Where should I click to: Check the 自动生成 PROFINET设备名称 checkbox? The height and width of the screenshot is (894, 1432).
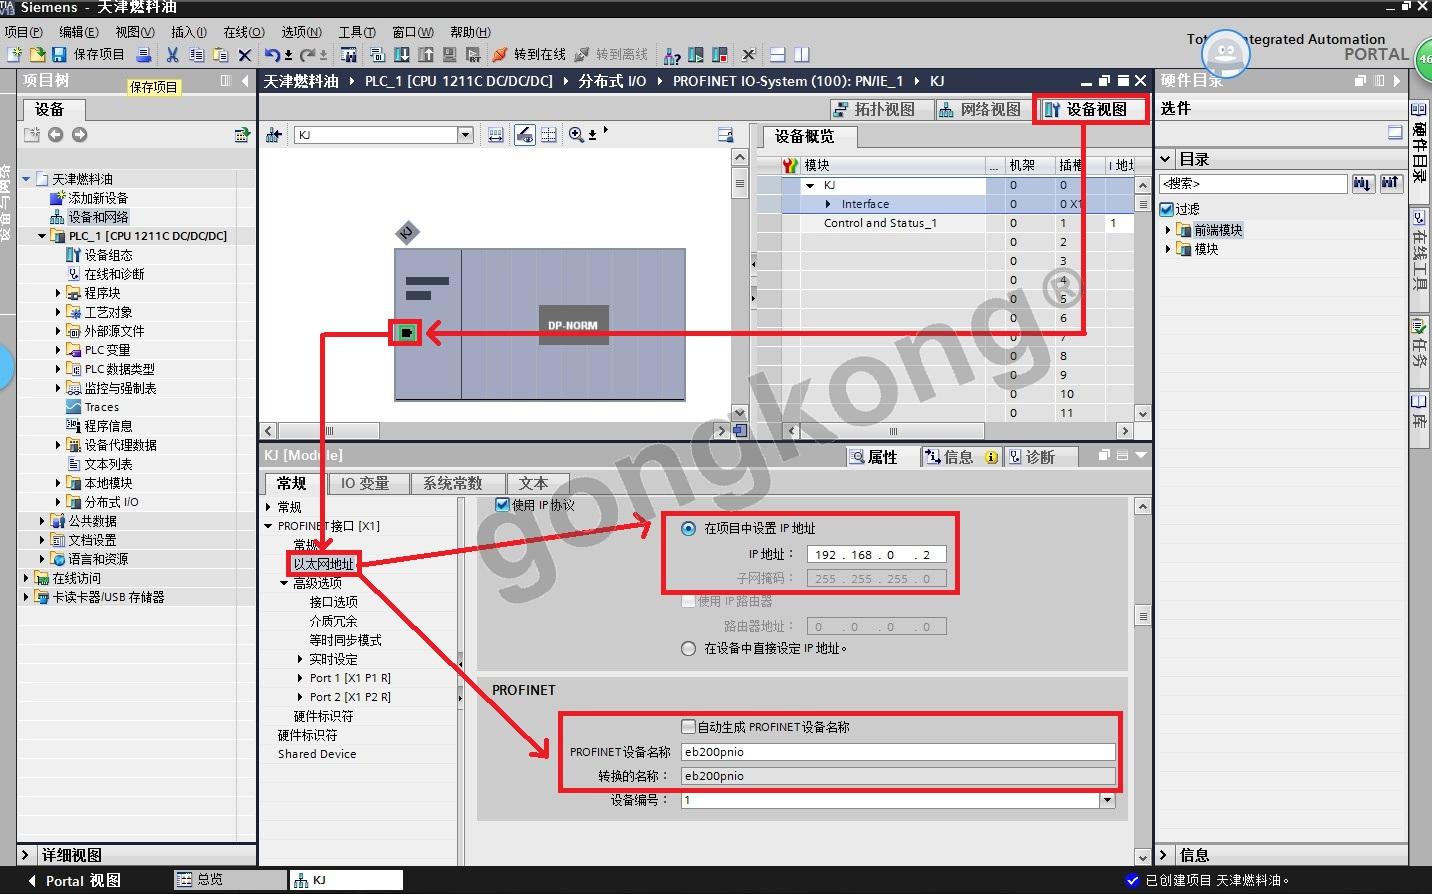click(x=688, y=727)
